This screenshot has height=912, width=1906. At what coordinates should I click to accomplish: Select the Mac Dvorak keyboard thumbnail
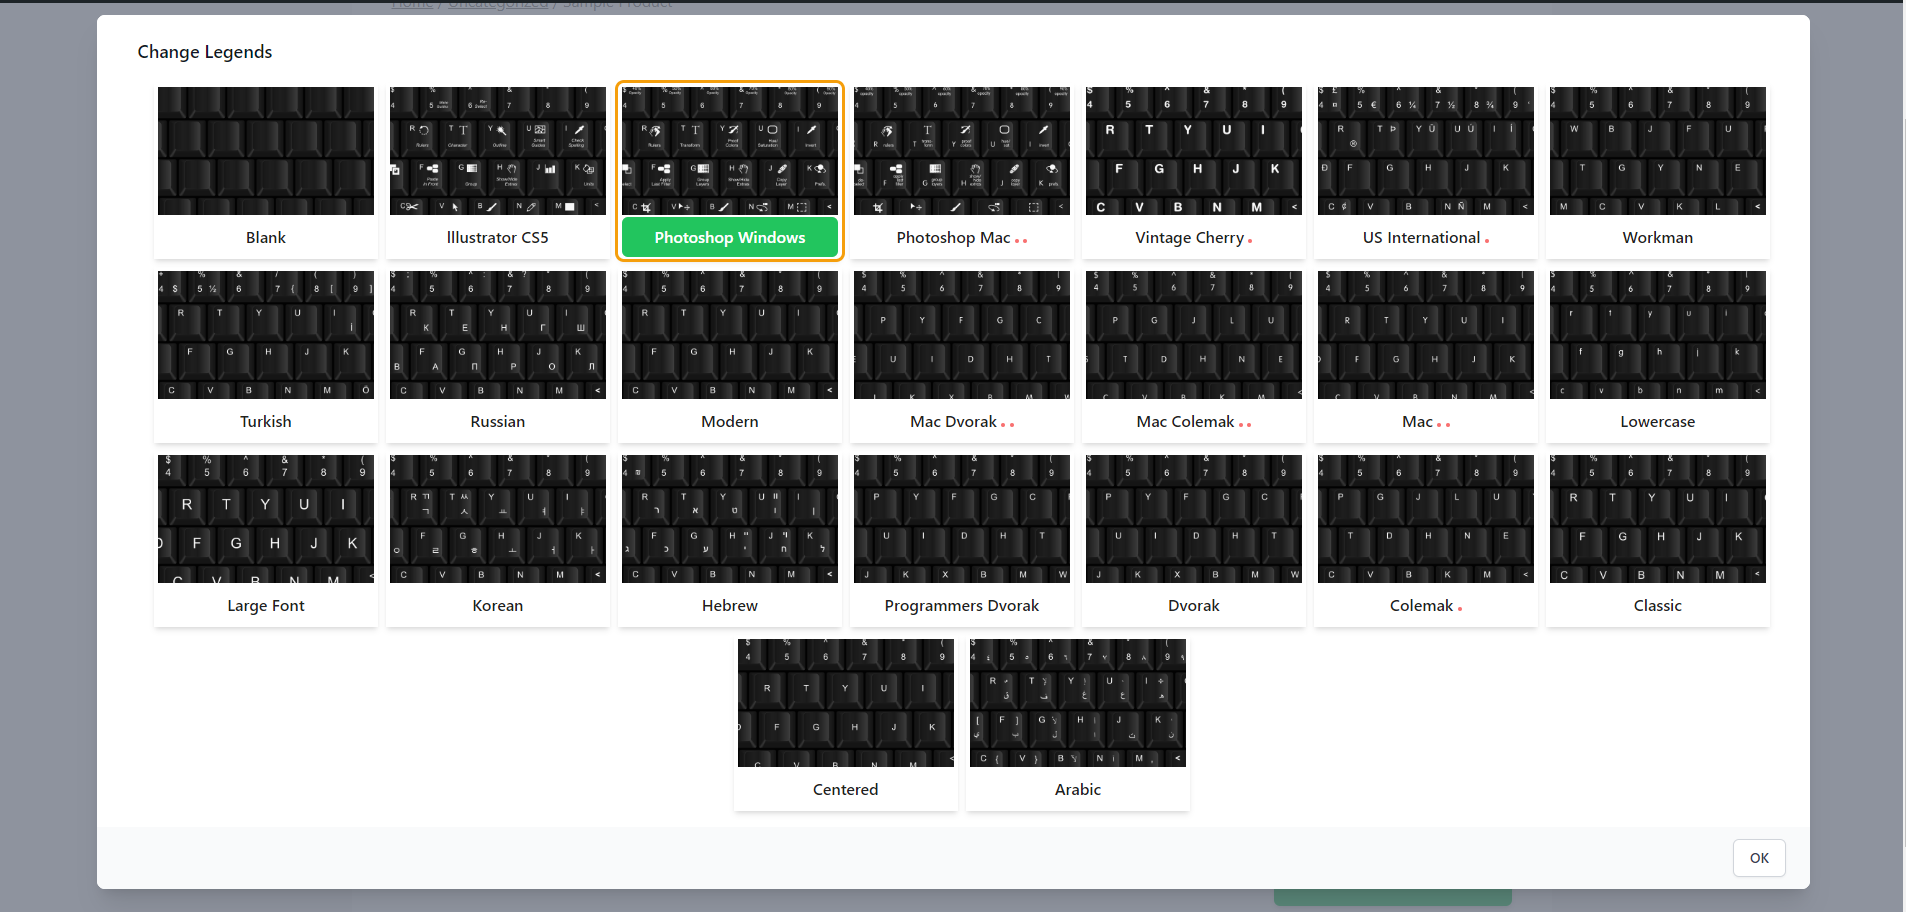coord(962,335)
